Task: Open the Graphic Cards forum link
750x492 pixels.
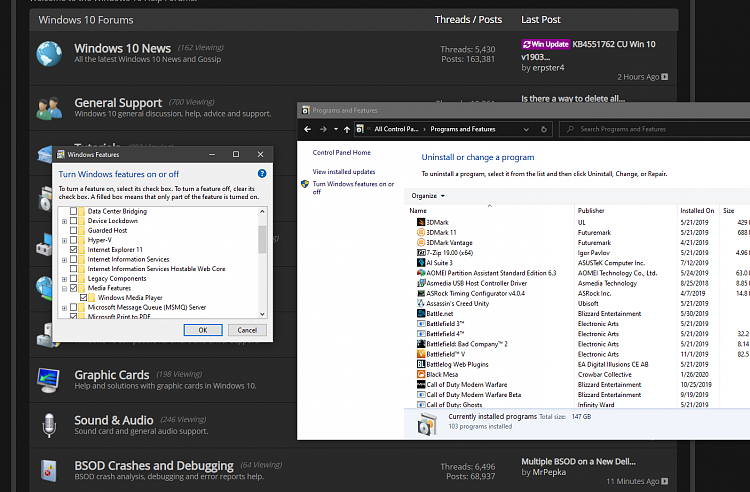Action: (111, 375)
